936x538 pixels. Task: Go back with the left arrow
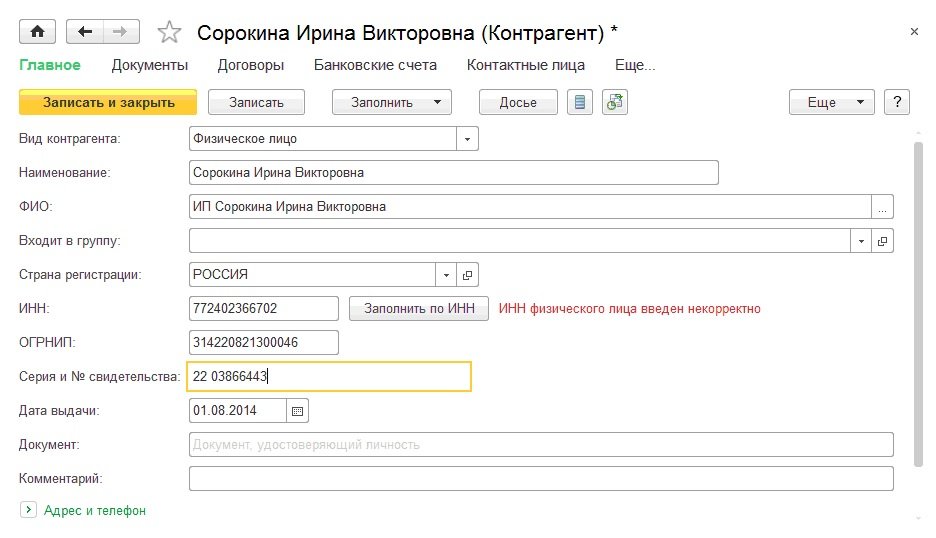click(x=84, y=32)
